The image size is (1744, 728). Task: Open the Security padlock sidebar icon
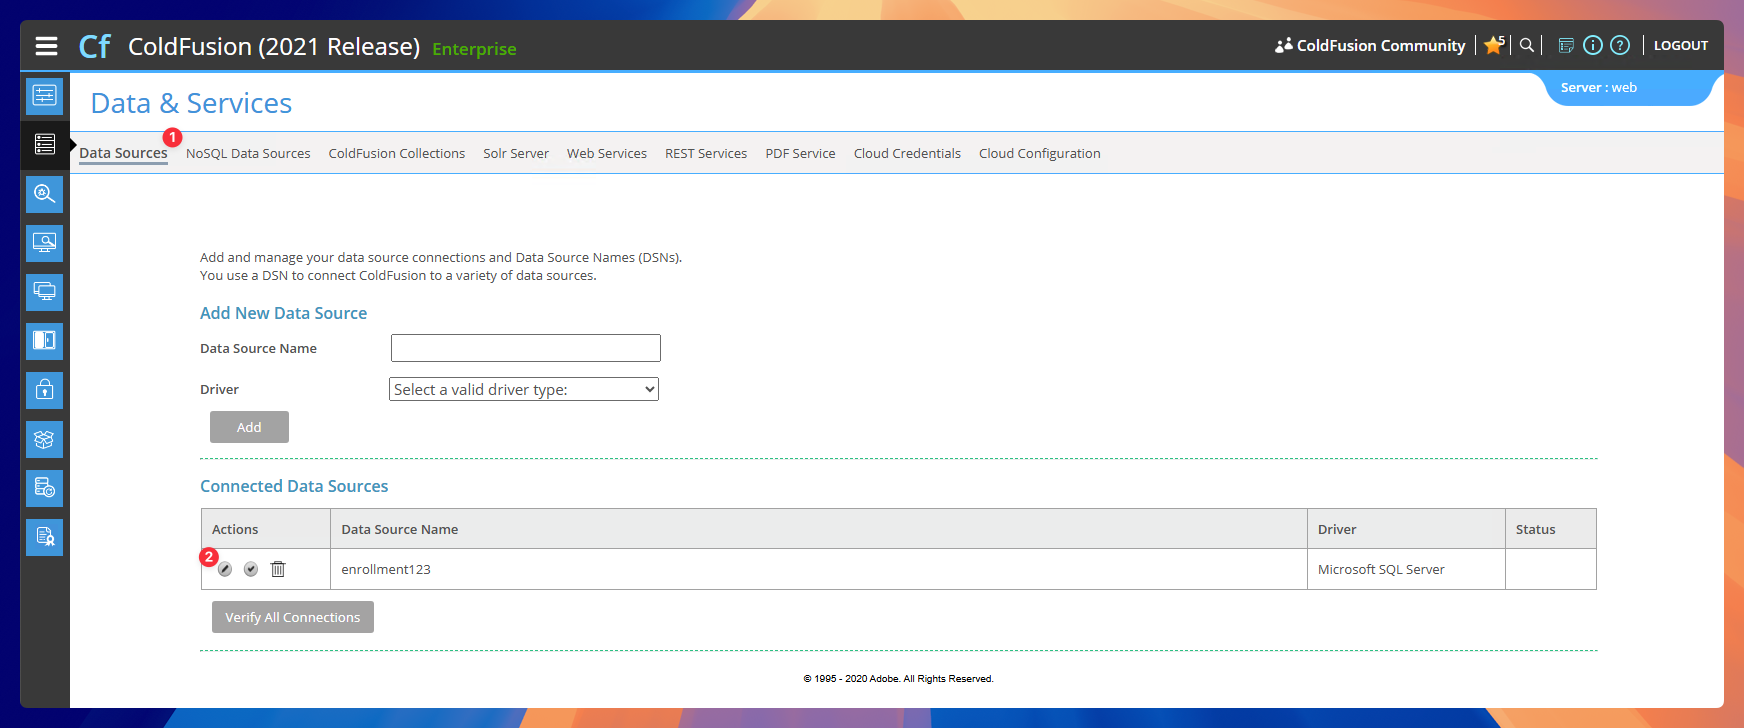[45, 389]
